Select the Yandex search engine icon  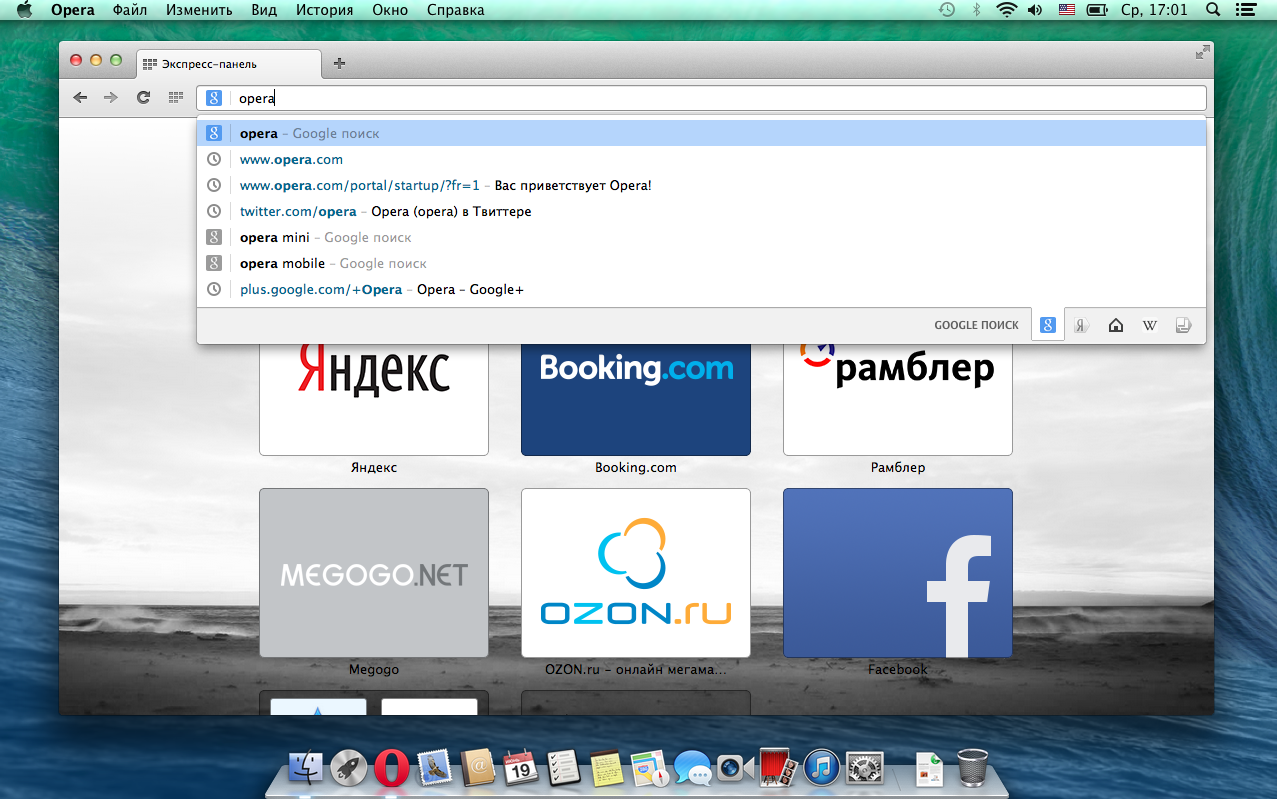click(1081, 325)
